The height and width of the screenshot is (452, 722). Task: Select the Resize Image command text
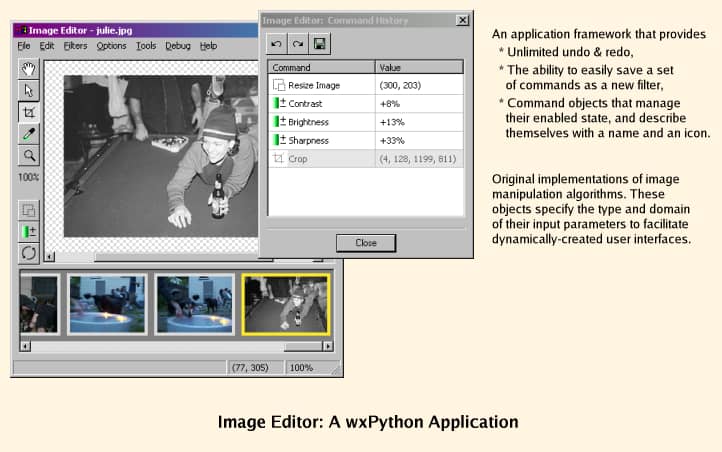coord(314,85)
